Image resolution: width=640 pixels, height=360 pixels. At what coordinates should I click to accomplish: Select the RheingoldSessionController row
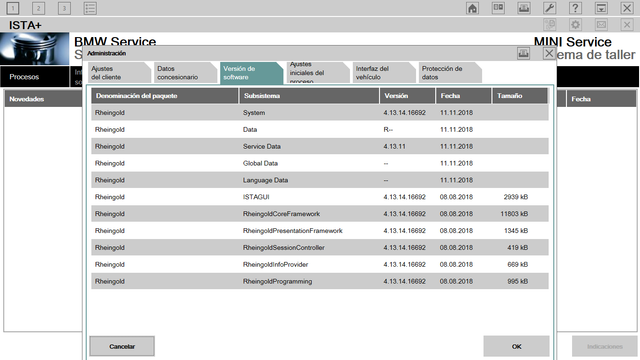320,247
